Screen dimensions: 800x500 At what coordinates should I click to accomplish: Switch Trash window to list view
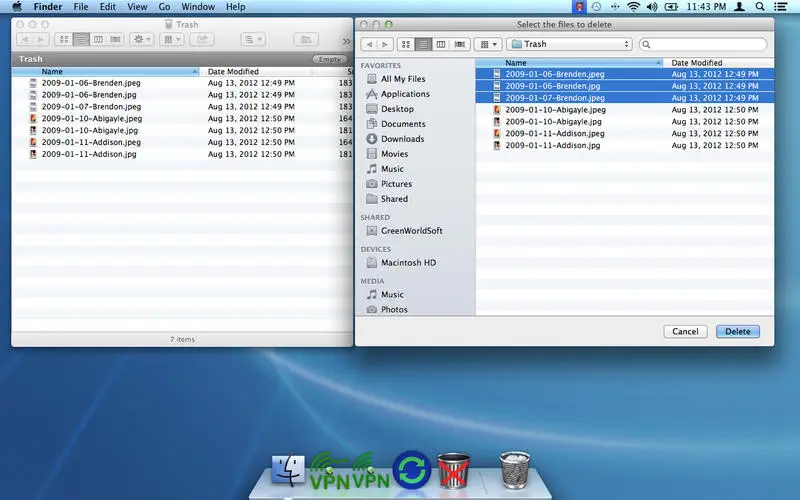81,39
